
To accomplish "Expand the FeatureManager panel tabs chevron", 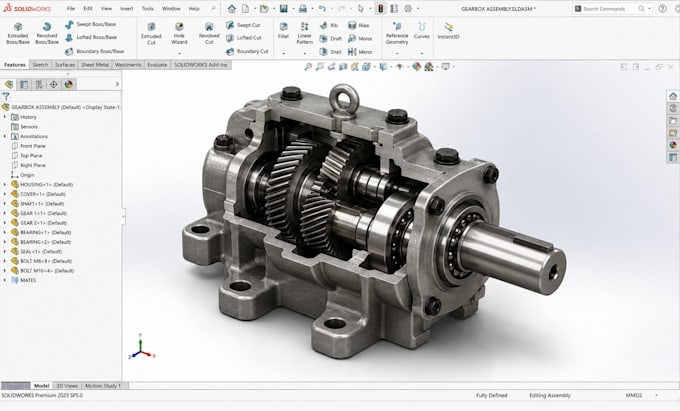I will [117, 84].
